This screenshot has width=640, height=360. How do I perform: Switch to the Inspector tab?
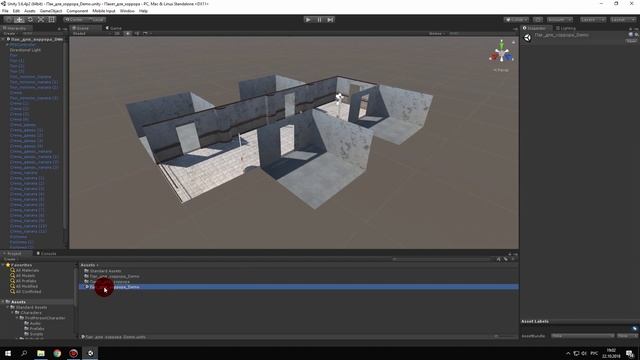[x=535, y=28]
